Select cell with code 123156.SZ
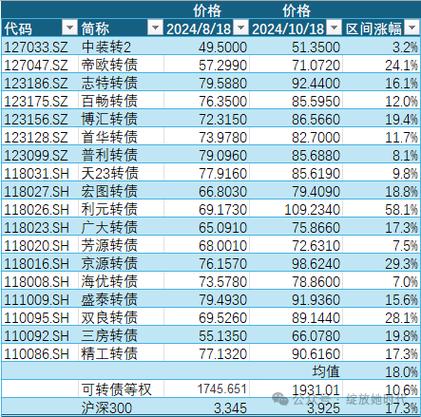This screenshot has width=421, height=417. click(40, 119)
